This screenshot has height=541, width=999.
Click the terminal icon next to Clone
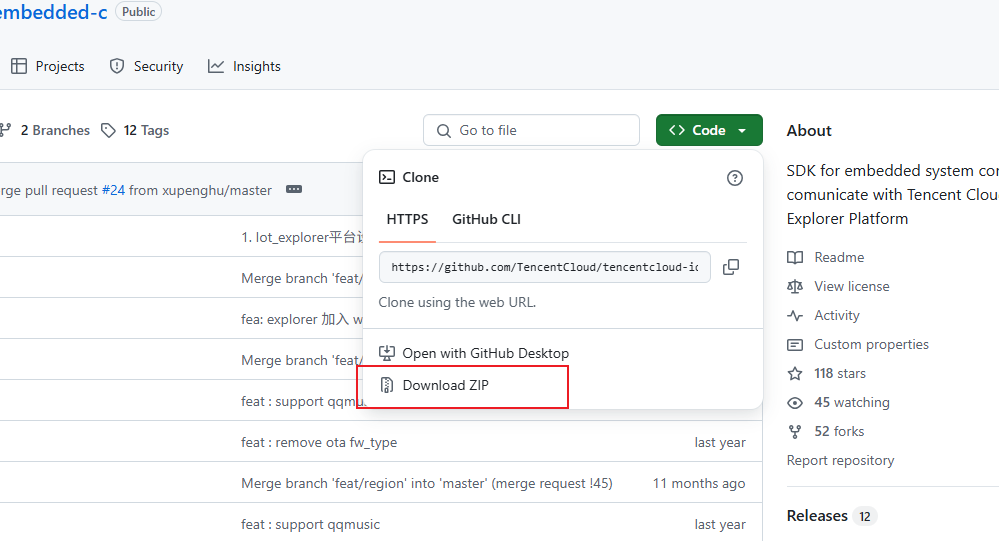point(387,177)
